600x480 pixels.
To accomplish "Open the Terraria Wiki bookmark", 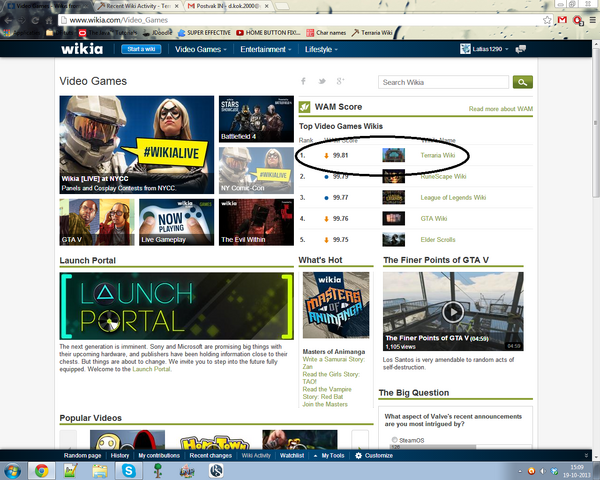I will 372,33.
